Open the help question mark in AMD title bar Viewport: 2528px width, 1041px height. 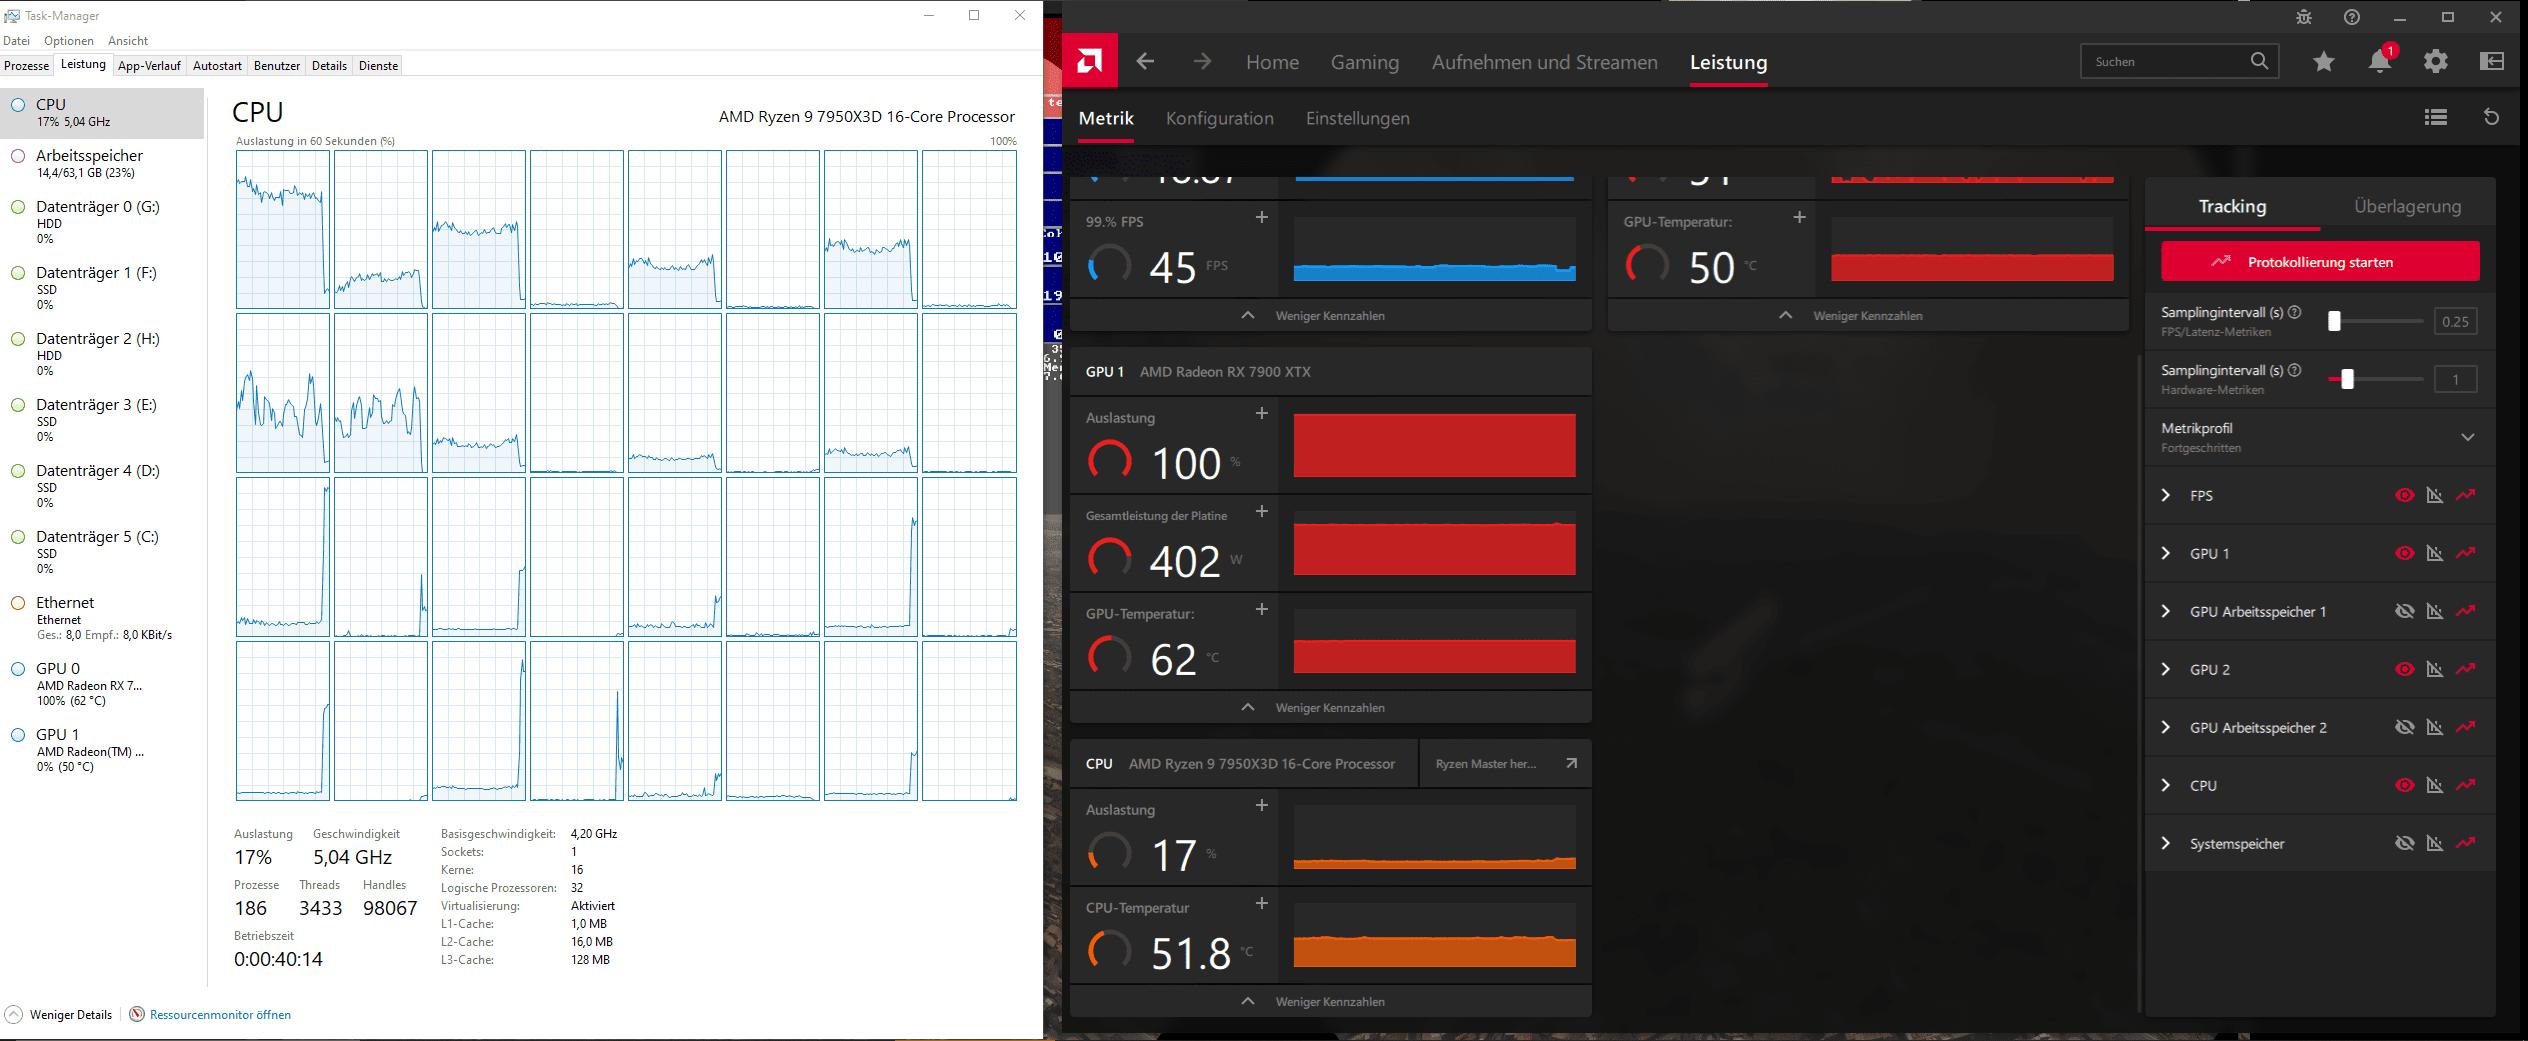(x=2352, y=17)
